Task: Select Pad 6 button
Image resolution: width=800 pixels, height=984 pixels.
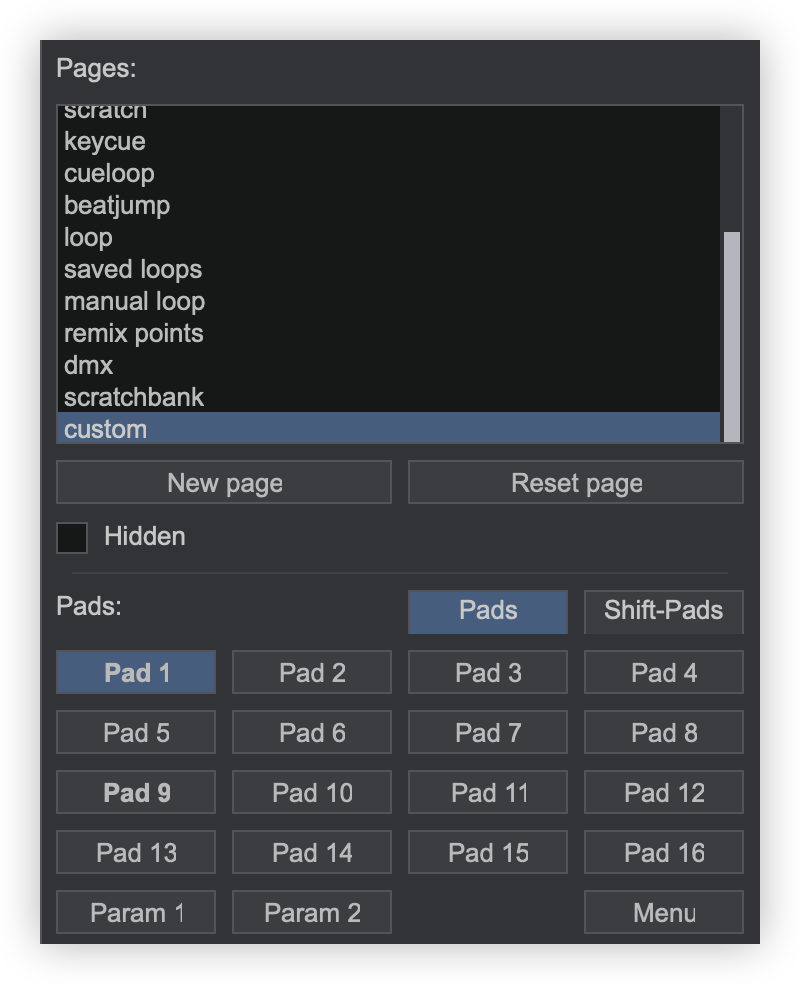Action: tap(312, 732)
